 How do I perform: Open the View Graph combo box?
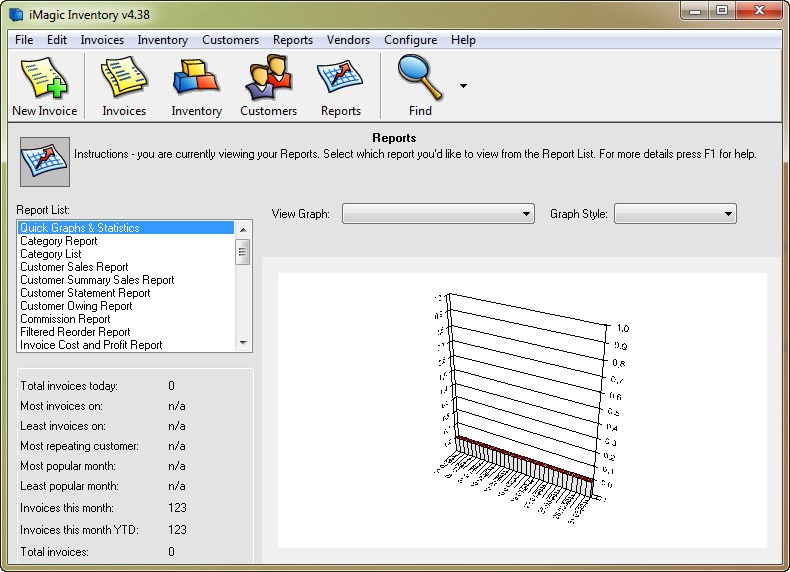(438, 214)
